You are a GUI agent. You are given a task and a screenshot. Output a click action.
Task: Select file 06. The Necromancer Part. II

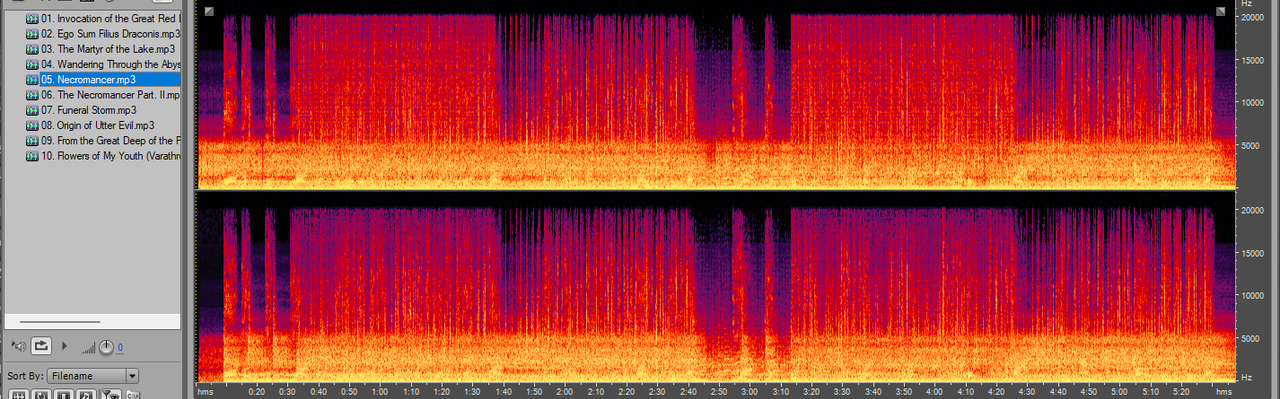click(110, 95)
